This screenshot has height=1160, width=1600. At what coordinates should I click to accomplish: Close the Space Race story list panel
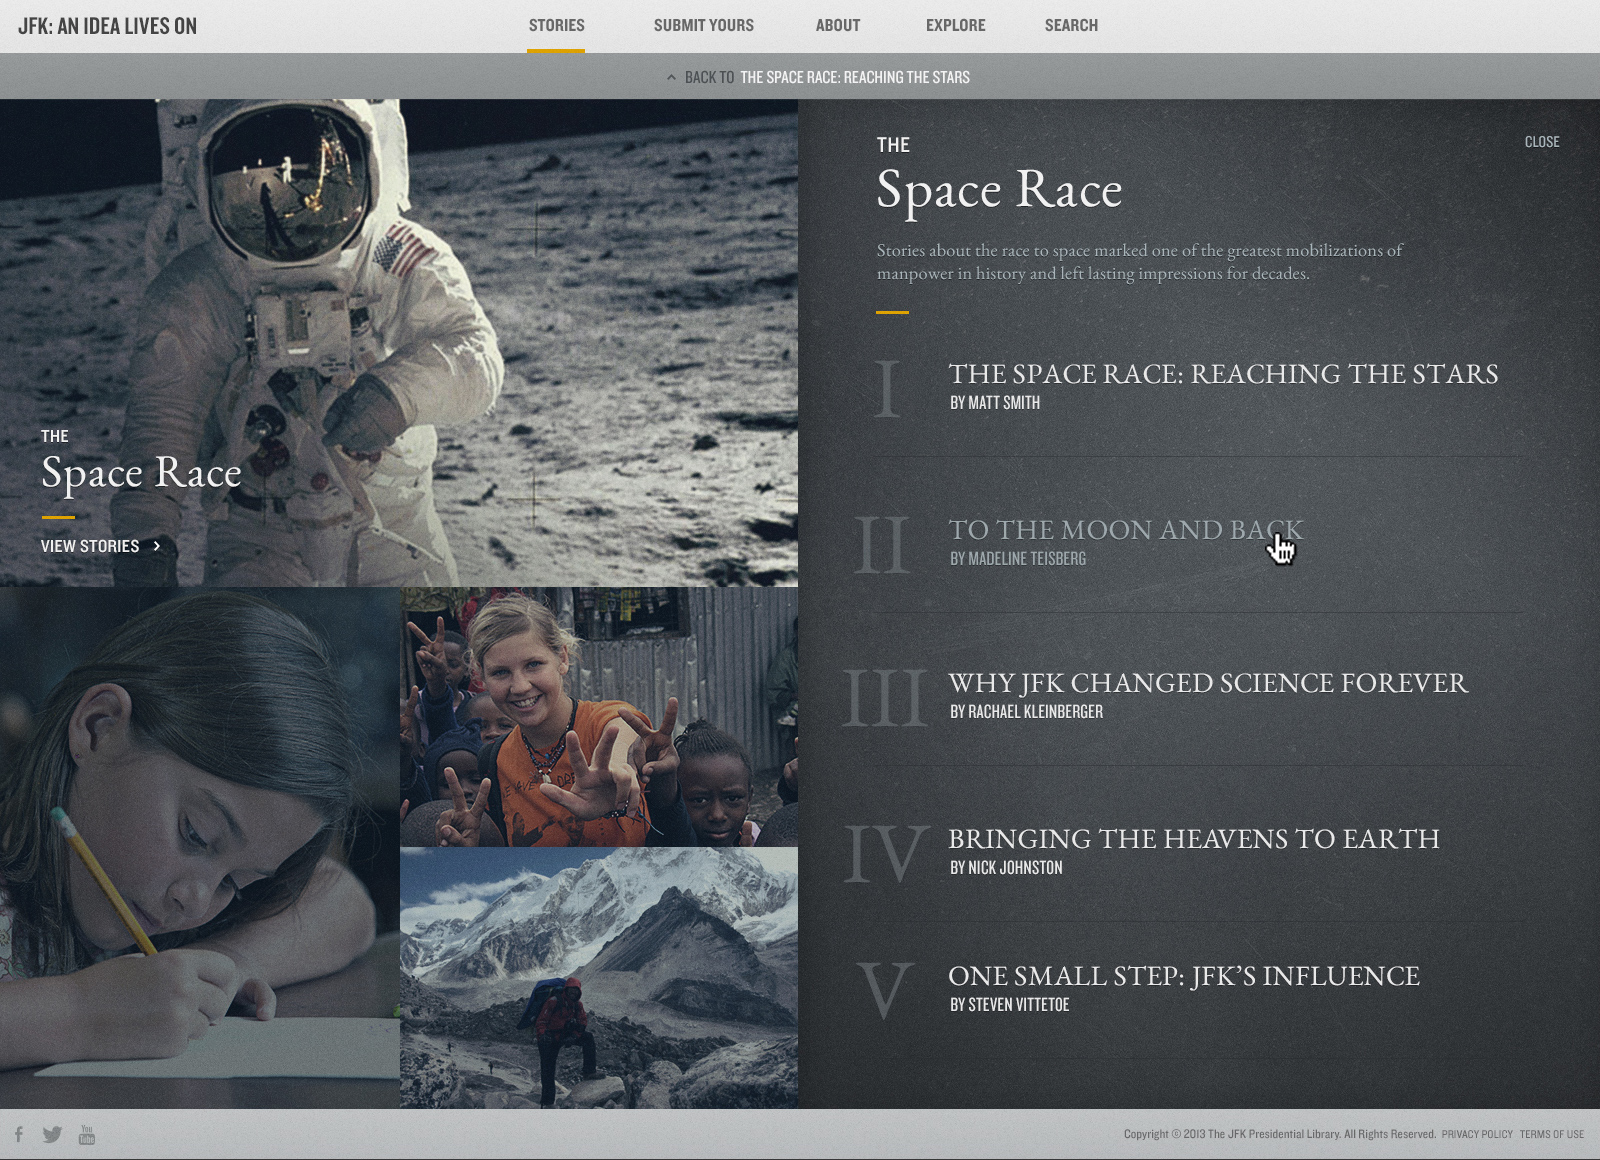(1541, 141)
